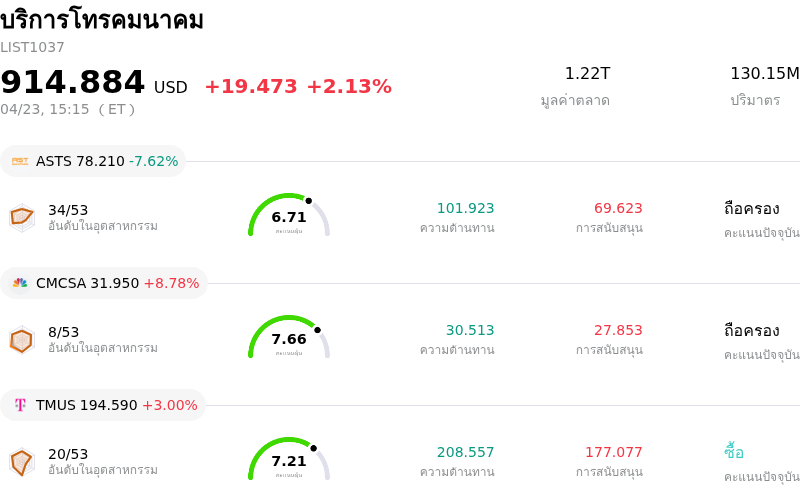Click ASTS support value 69.623

[x=618, y=208]
